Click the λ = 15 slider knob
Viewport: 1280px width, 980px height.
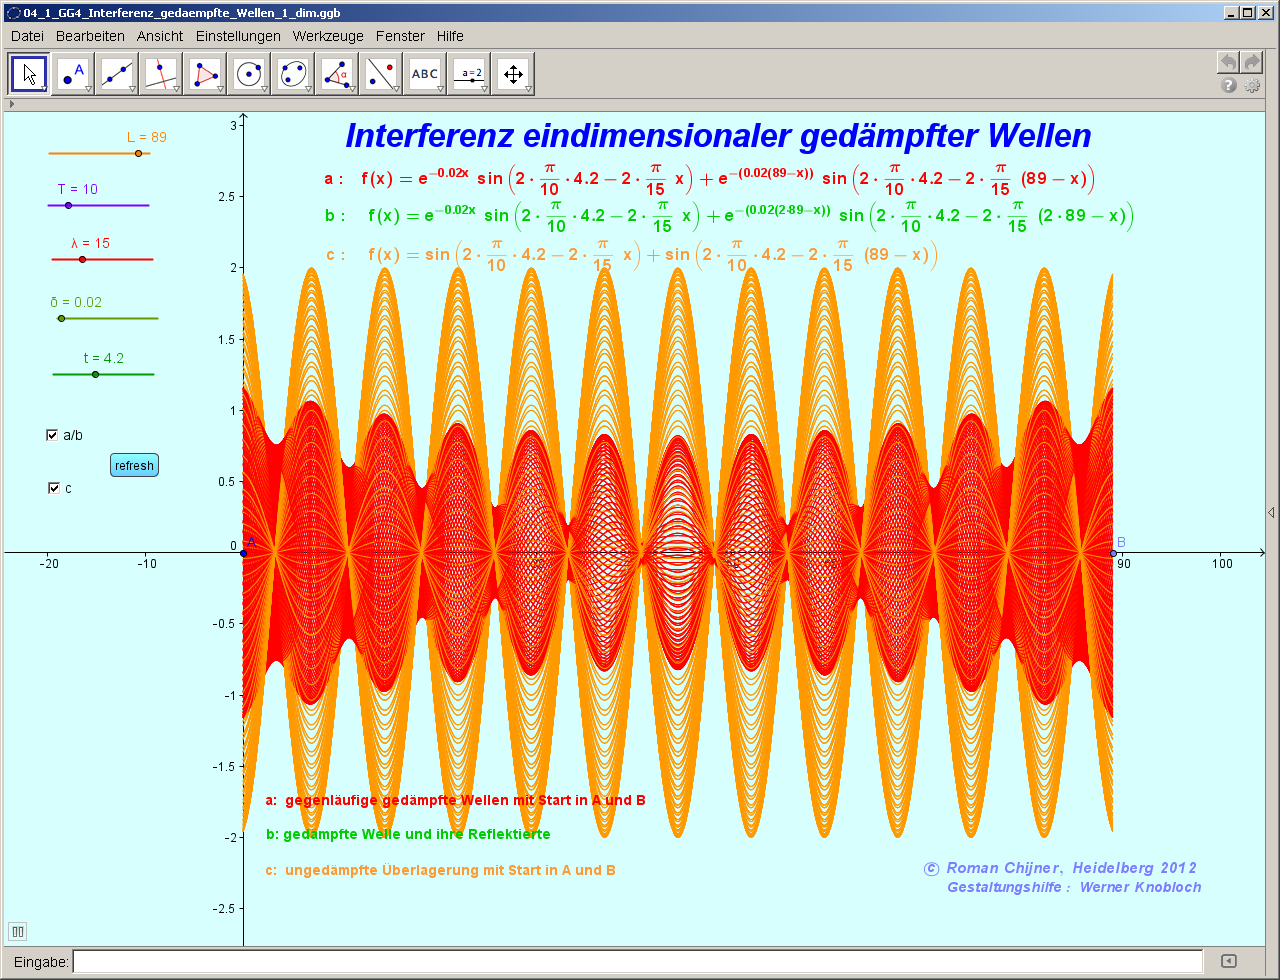81,257
